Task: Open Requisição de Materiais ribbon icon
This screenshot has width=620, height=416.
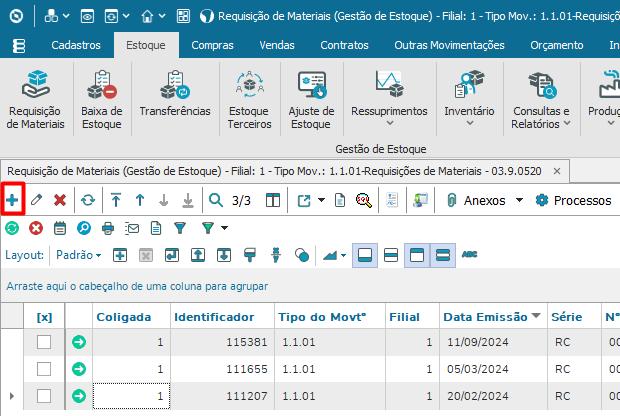Action: [35, 100]
